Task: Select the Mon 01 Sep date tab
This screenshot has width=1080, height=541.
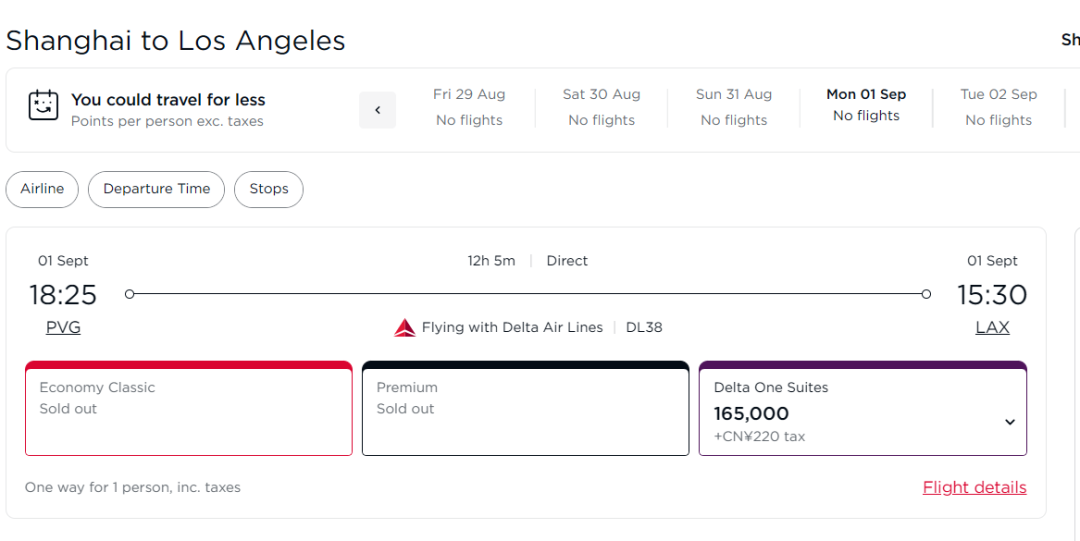Action: coord(866,105)
